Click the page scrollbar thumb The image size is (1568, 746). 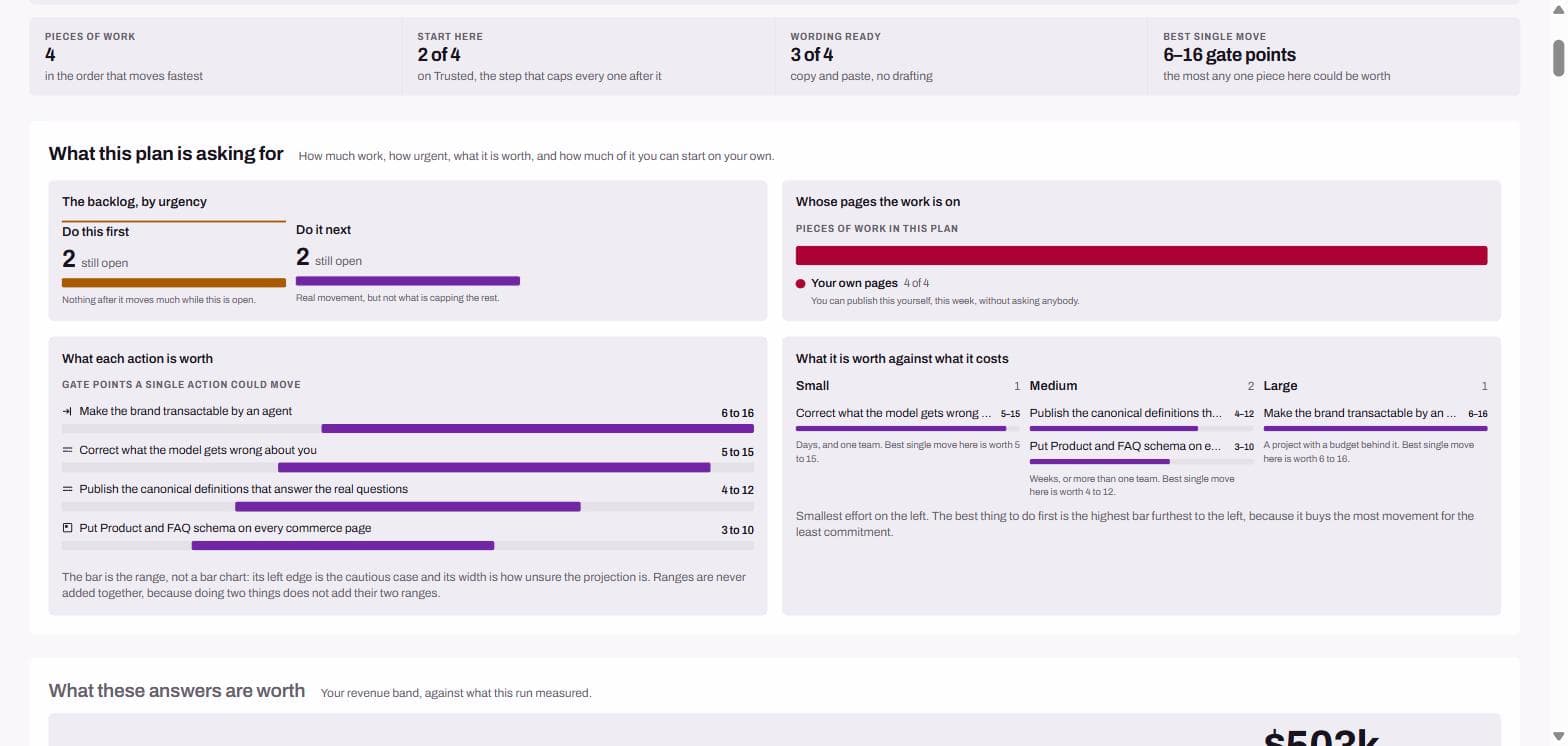(1557, 57)
